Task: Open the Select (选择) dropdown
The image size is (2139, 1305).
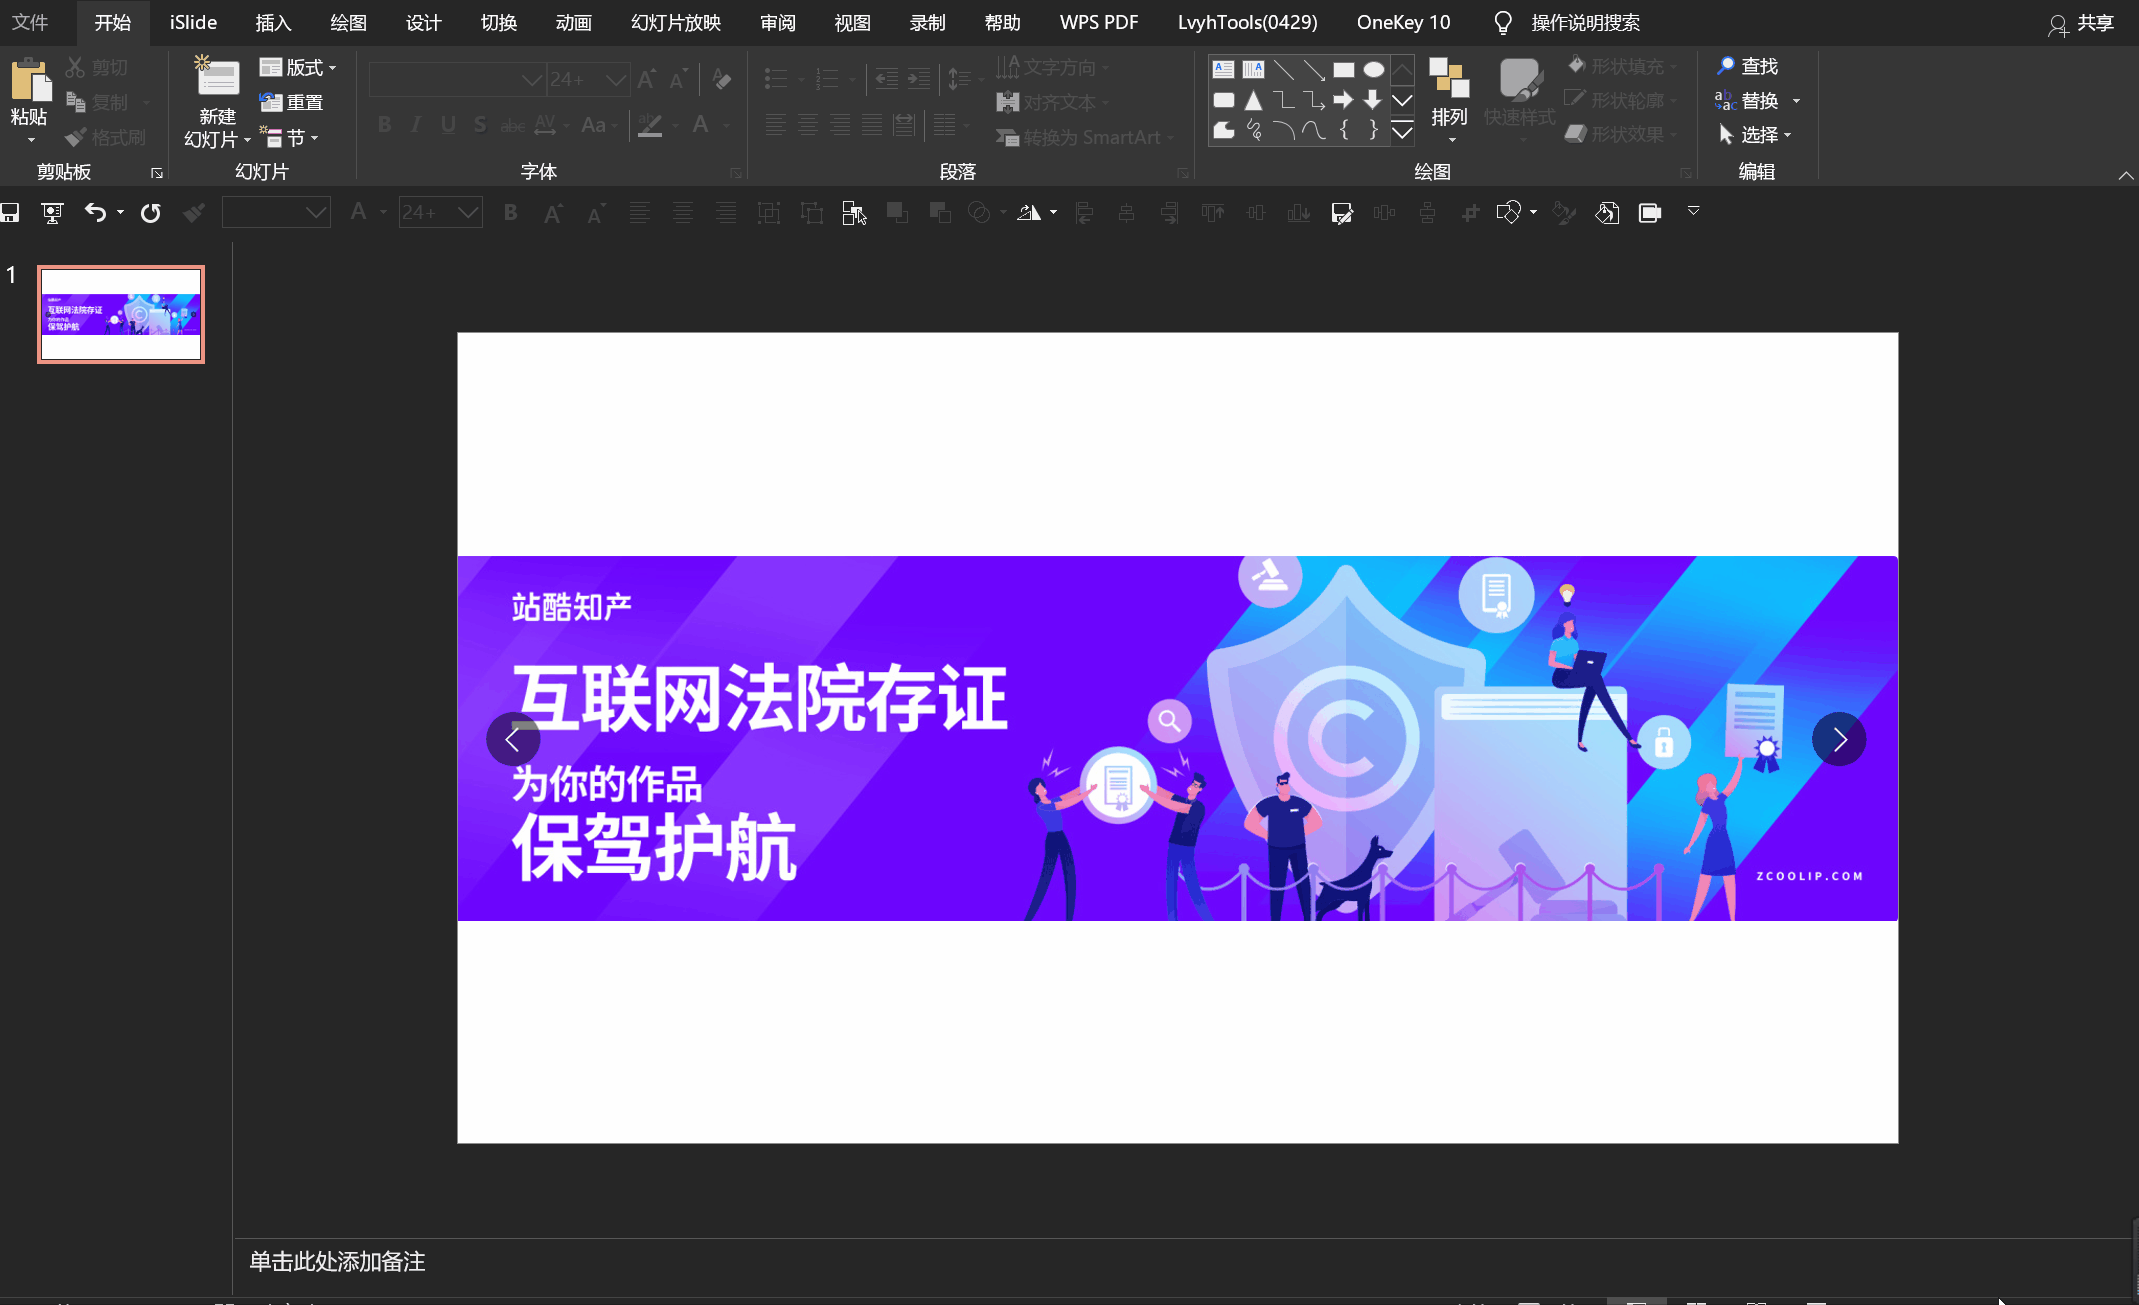Action: [x=1755, y=134]
